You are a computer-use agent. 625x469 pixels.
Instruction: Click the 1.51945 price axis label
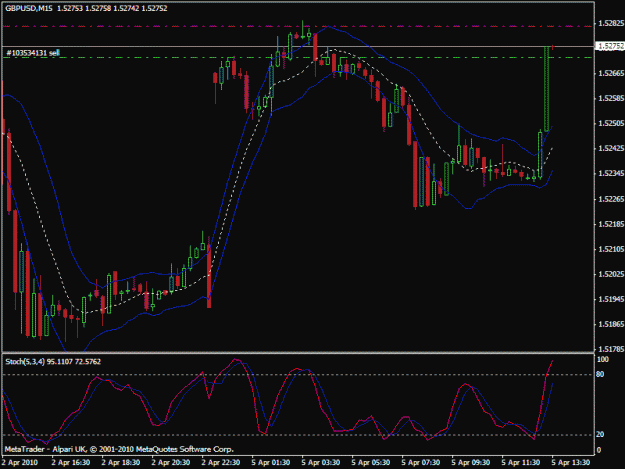pyautogui.click(x=611, y=299)
